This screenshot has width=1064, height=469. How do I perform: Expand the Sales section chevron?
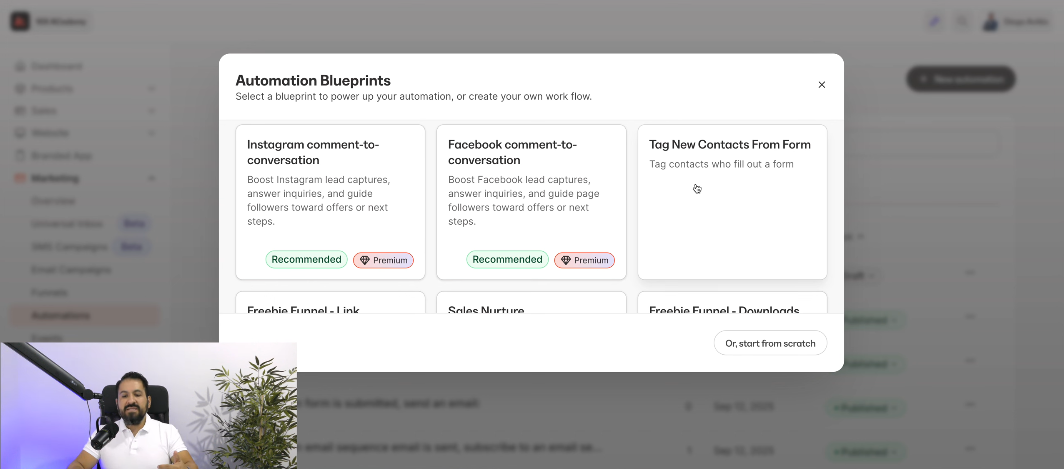152,111
